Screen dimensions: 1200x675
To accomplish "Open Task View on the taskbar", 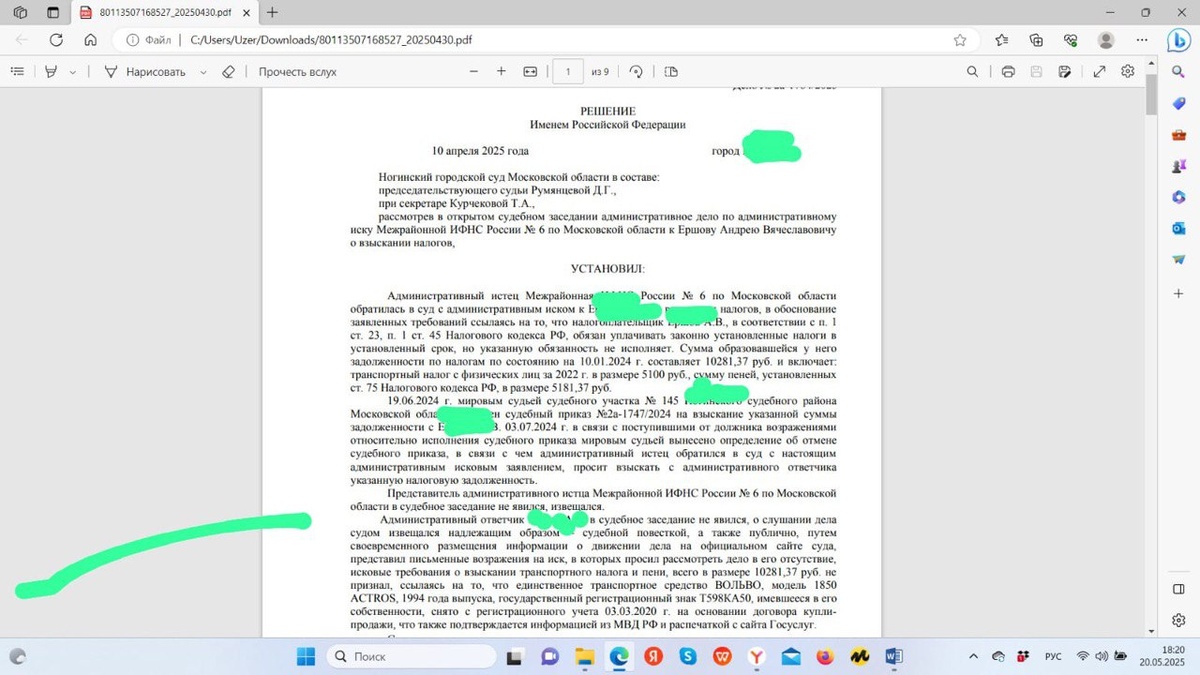I will coord(514,657).
